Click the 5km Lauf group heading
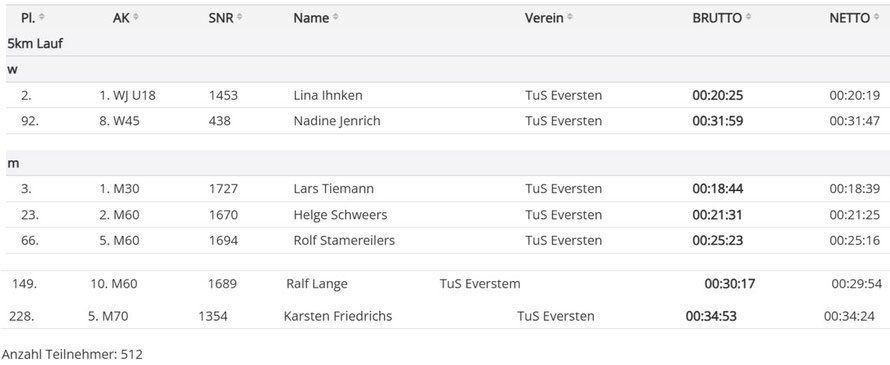 [35, 44]
